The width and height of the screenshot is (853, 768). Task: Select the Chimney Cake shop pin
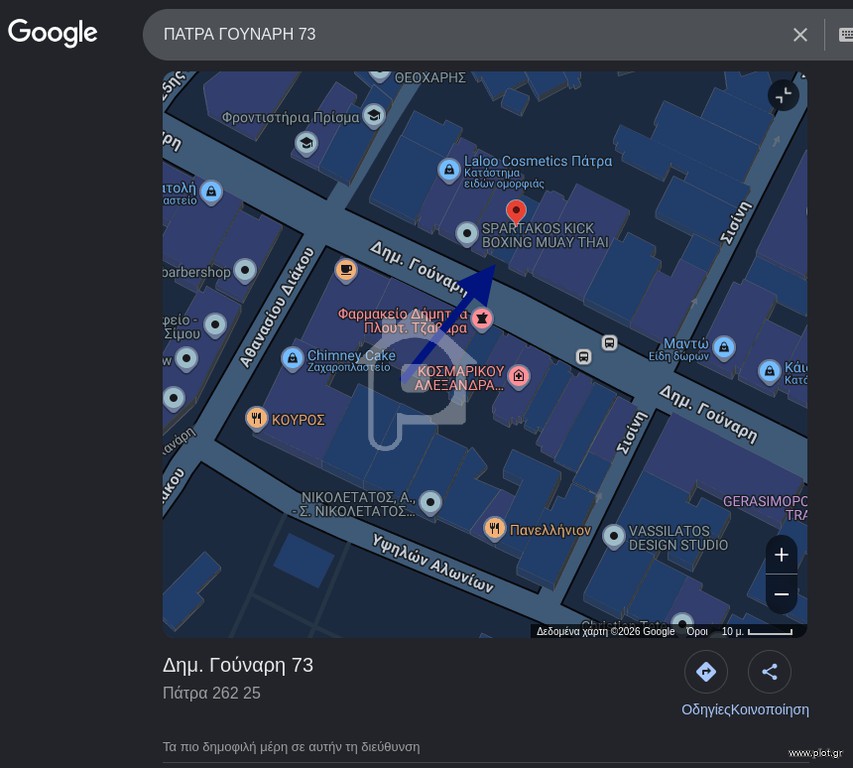coord(292,358)
